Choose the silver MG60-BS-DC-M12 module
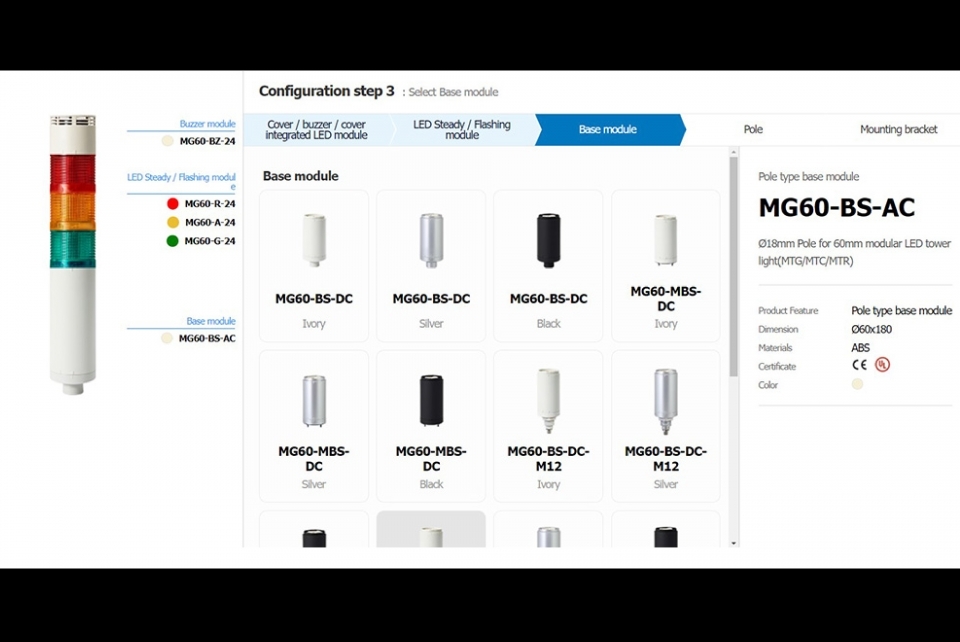 coord(666,426)
